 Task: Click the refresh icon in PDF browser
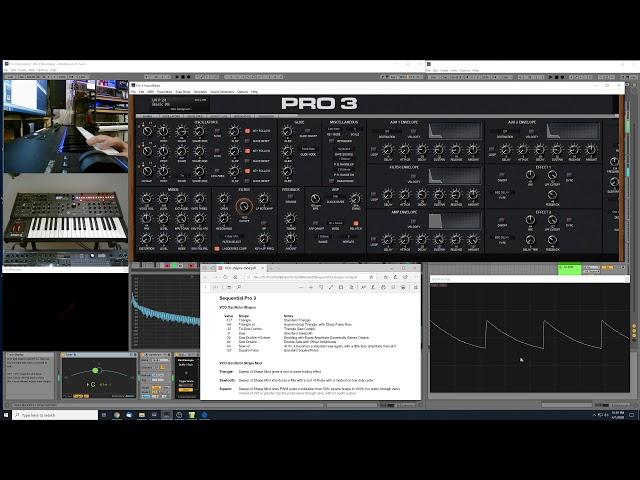(x=225, y=277)
